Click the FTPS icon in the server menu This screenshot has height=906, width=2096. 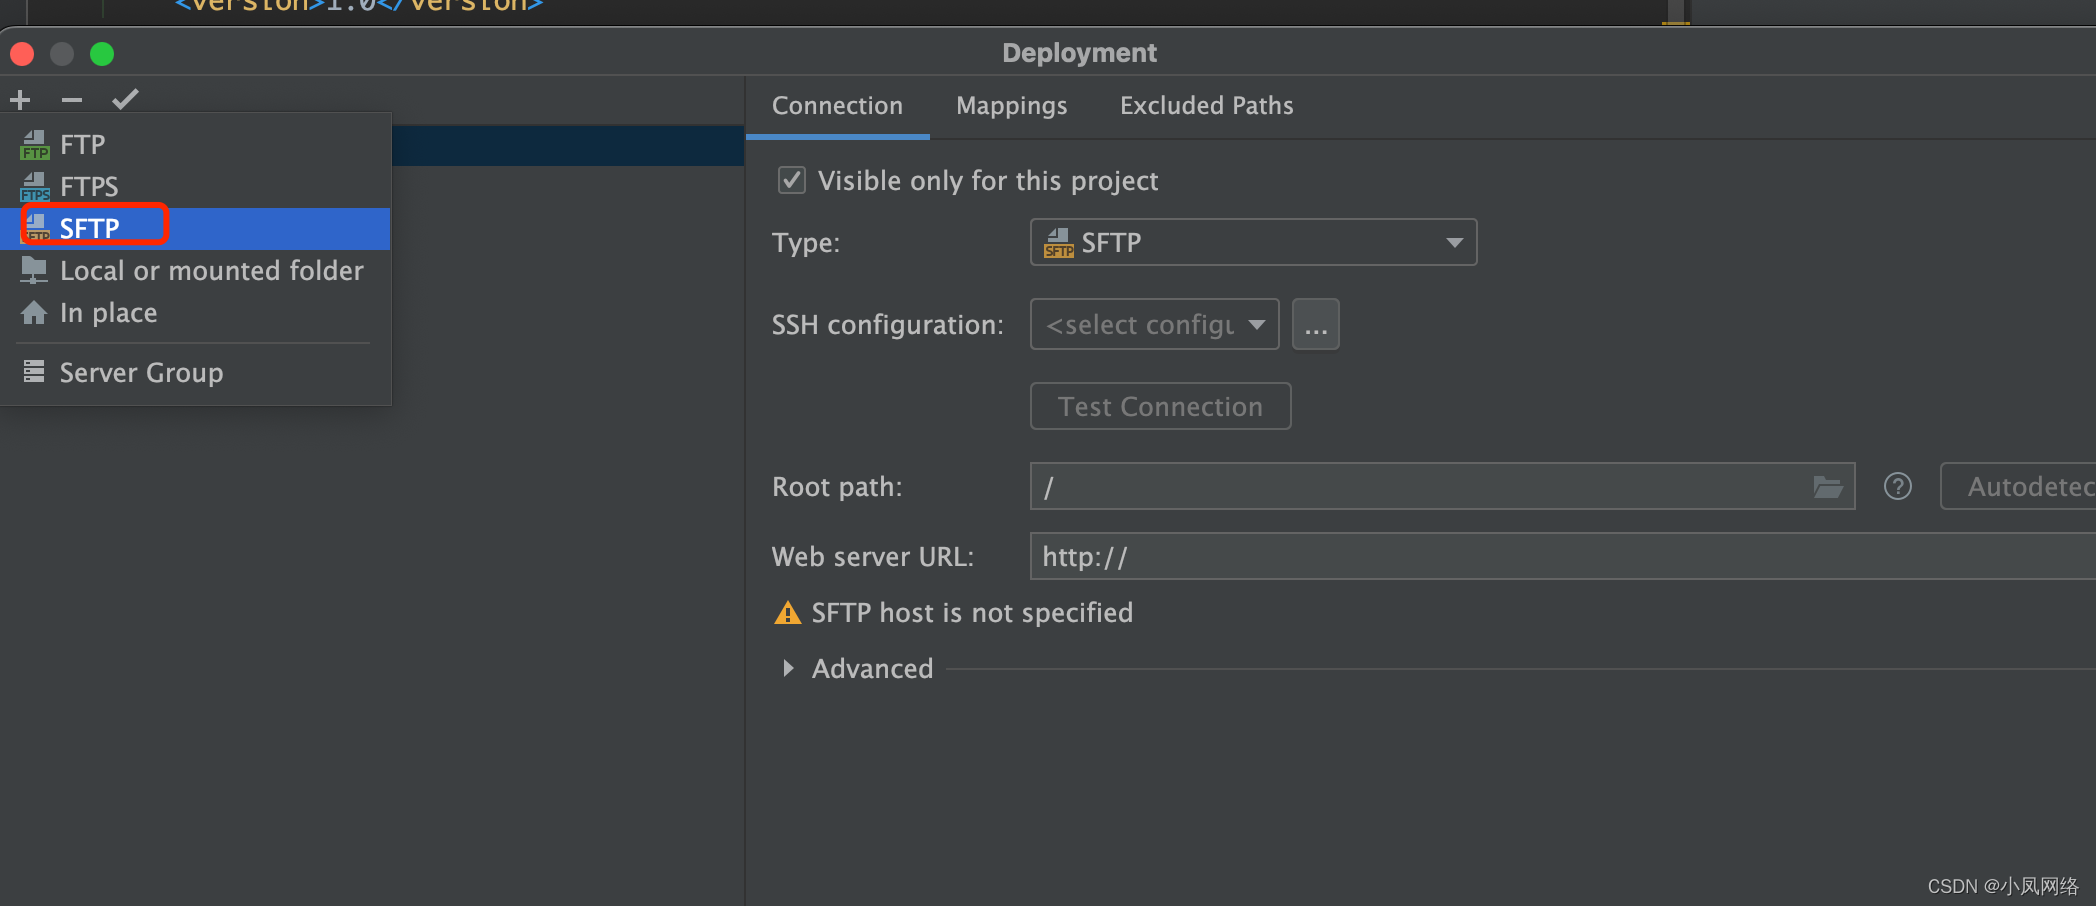coord(34,185)
